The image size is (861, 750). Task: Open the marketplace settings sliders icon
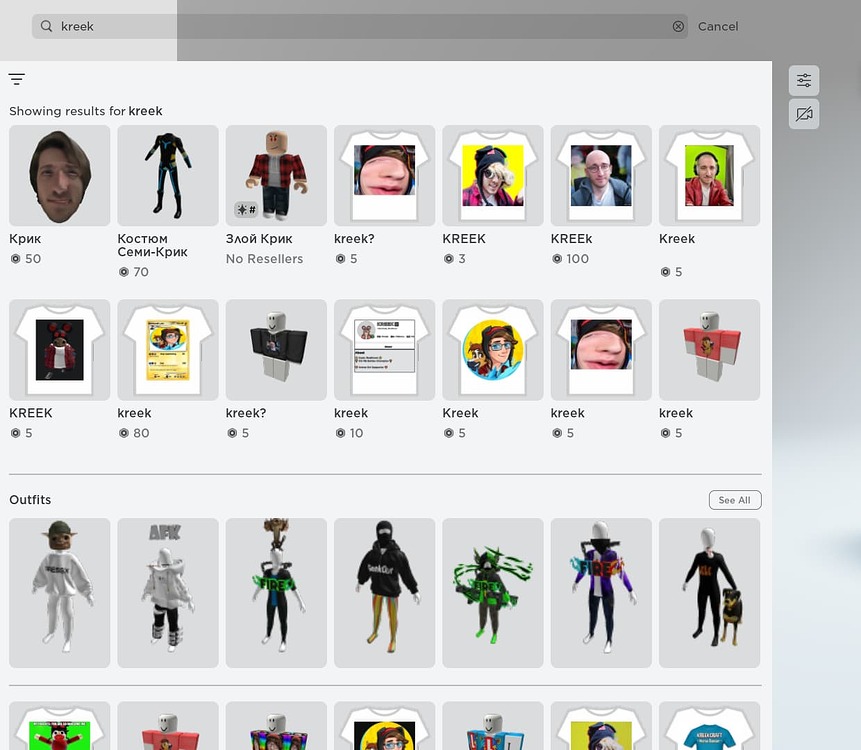[803, 80]
